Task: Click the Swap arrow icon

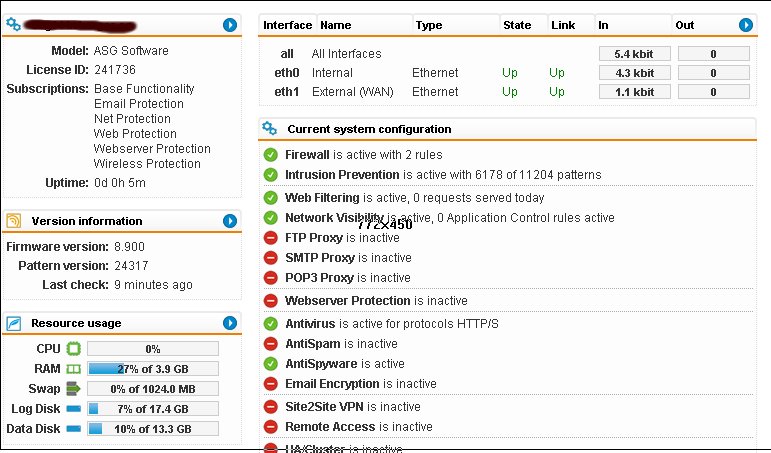Action: tap(73, 389)
